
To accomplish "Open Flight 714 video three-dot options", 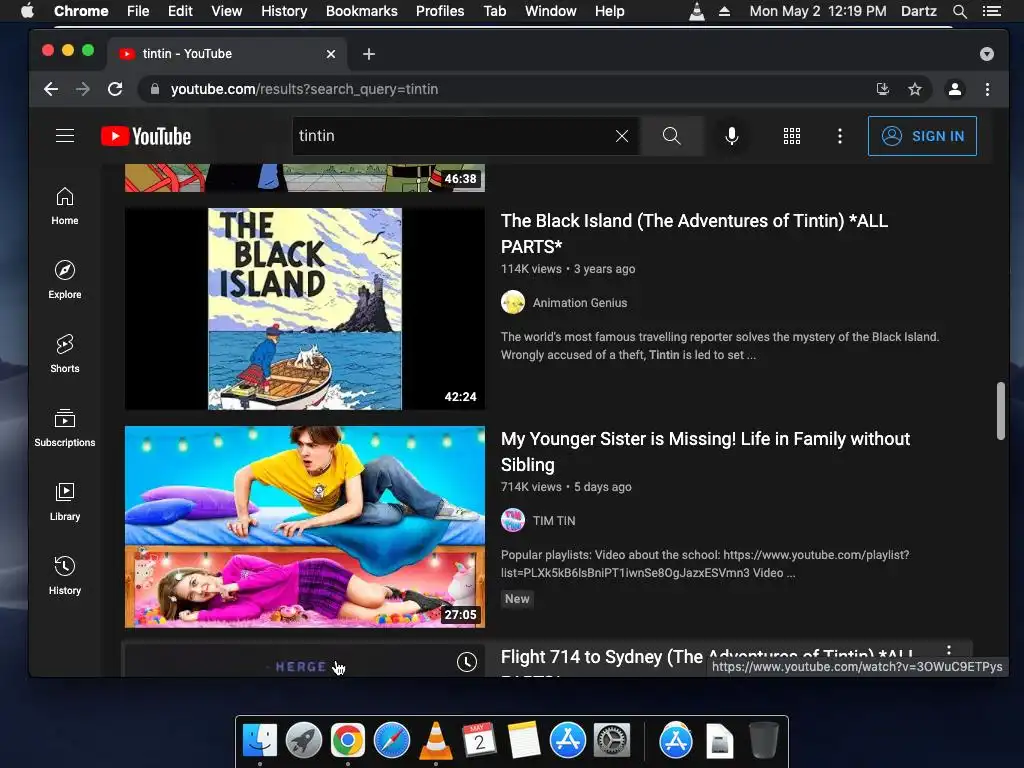I will 949,652.
